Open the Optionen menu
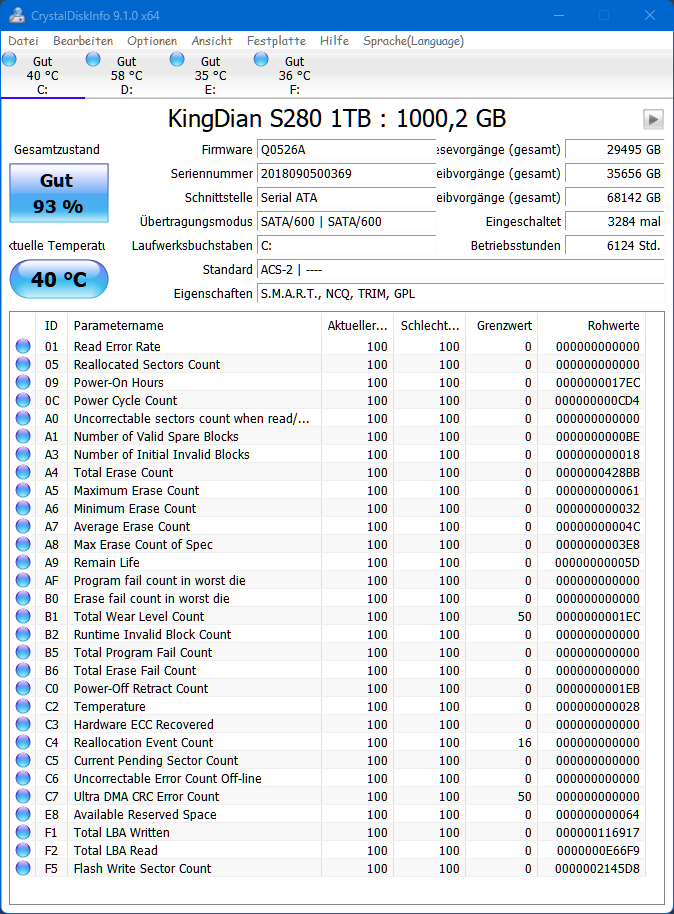 tap(152, 41)
